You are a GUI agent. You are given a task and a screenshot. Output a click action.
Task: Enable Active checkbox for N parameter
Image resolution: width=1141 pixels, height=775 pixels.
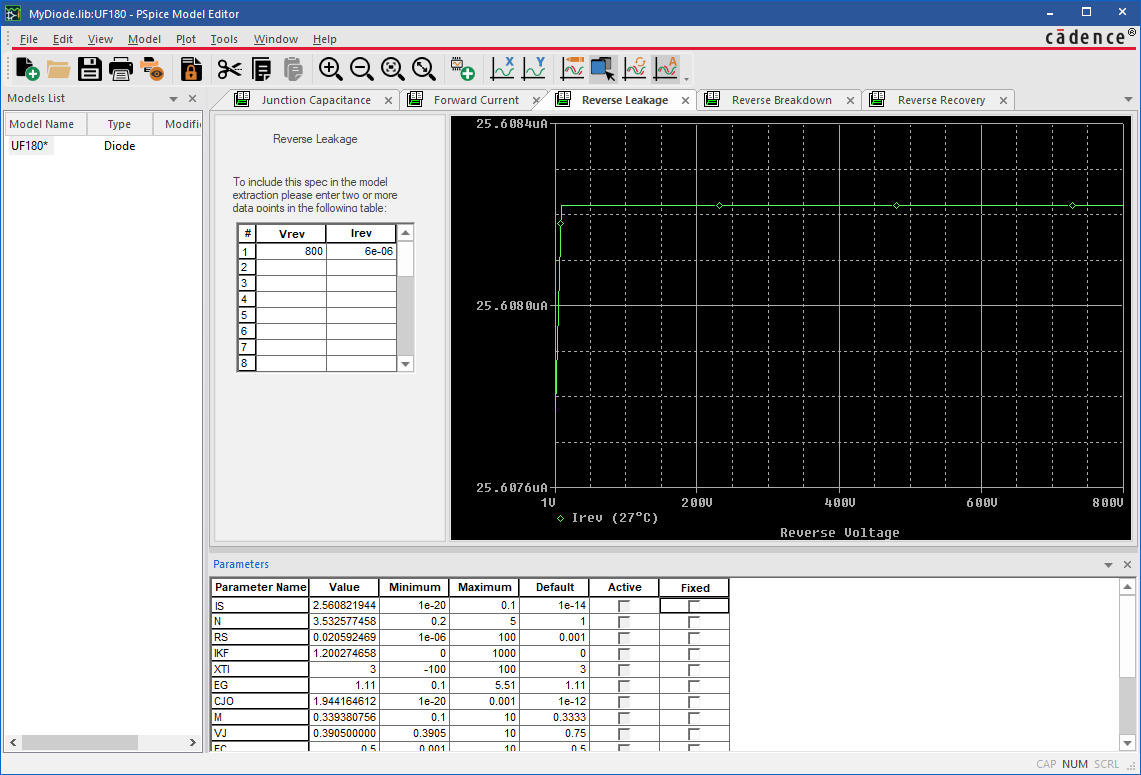click(624, 621)
